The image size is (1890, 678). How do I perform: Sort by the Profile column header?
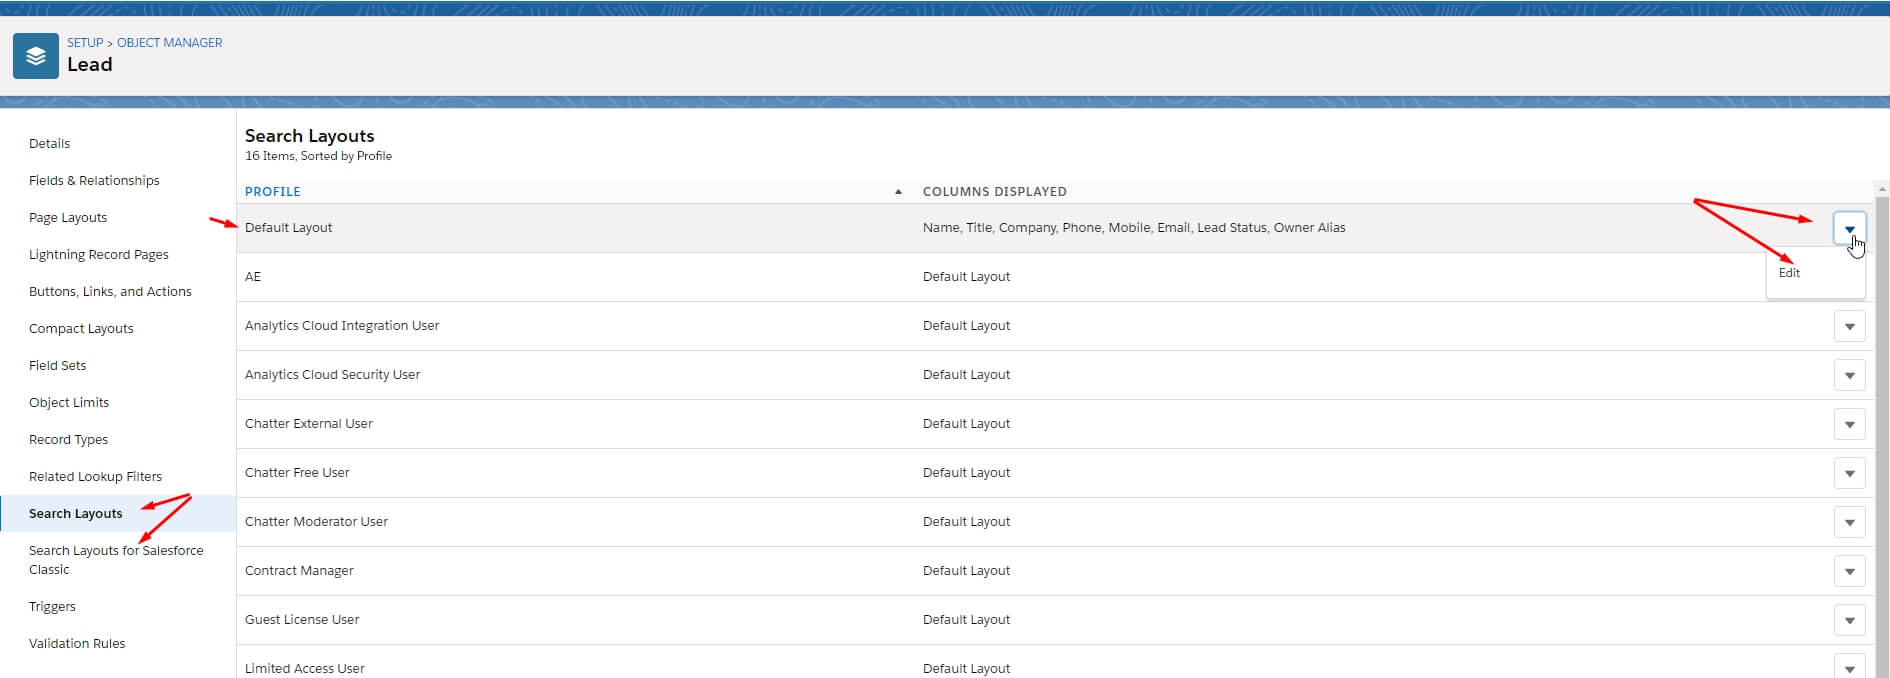[273, 191]
